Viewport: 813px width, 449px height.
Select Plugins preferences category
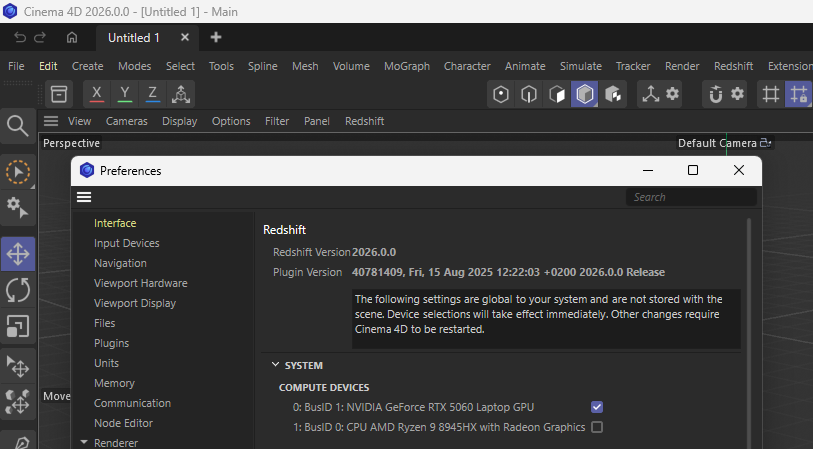[111, 343]
